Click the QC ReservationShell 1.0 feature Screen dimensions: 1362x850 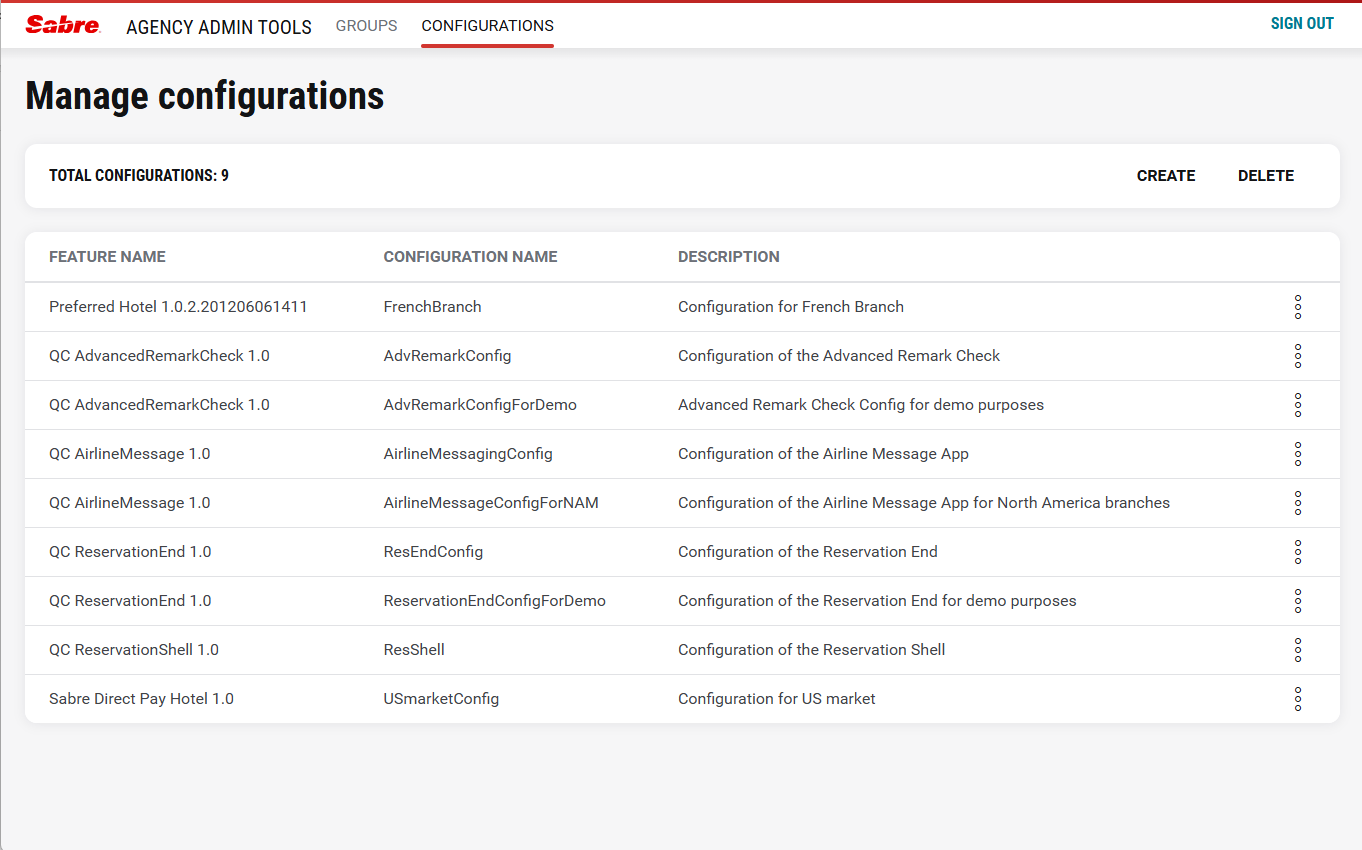(134, 650)
